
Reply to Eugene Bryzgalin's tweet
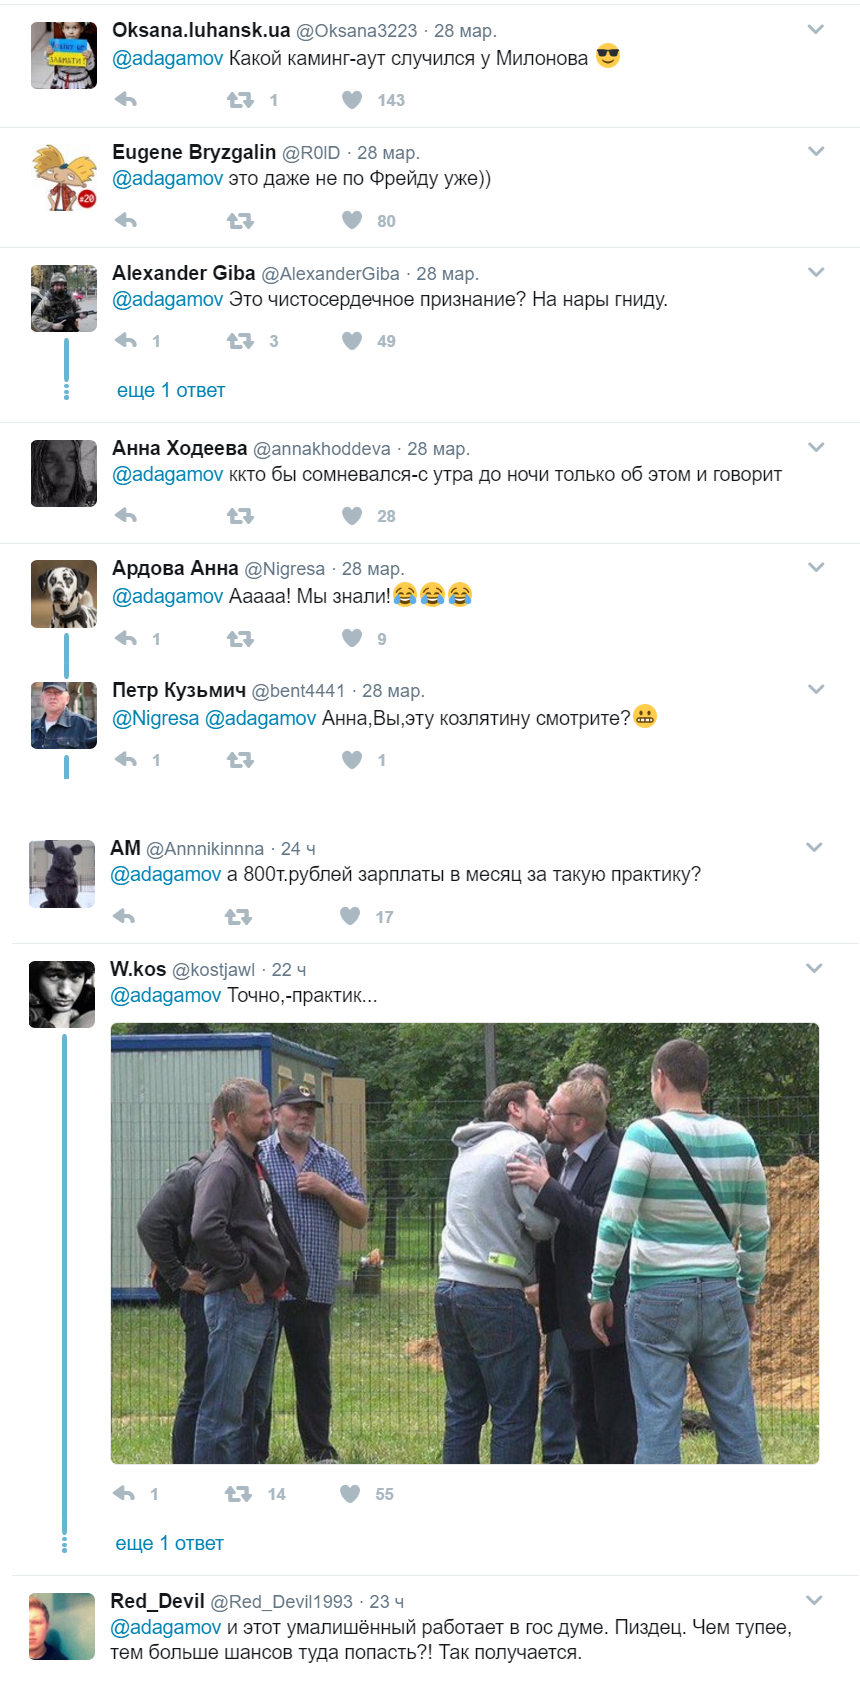[126, 220]
